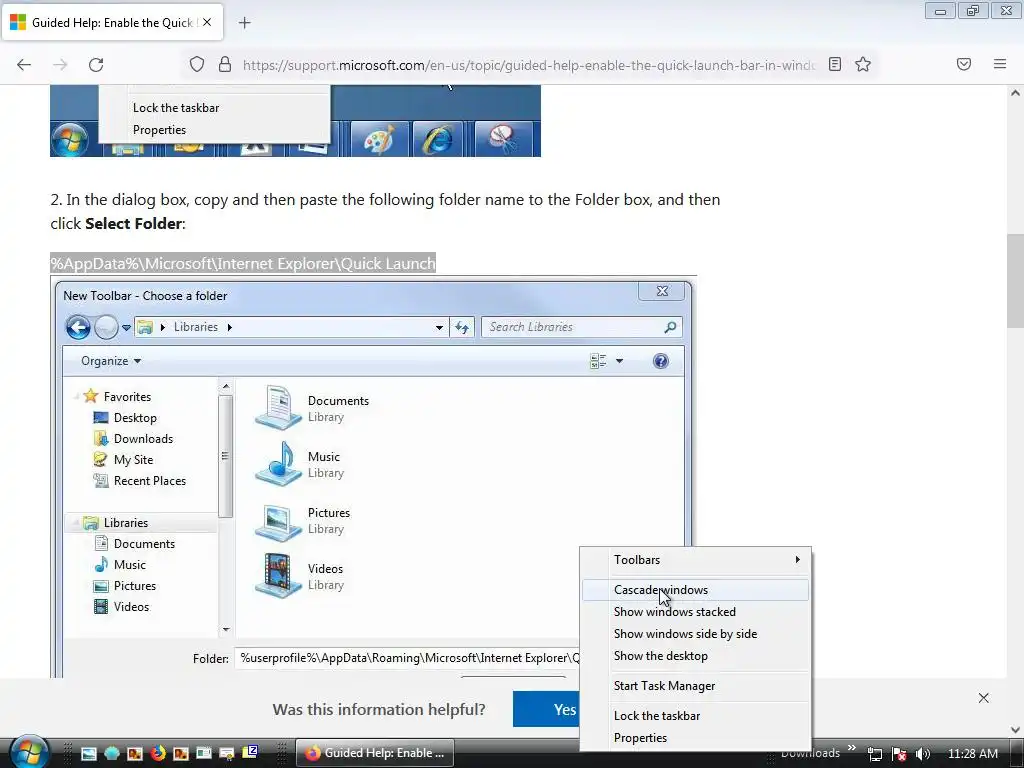The height and width of the screenshot is (768, 1024).
Task: Open a new browser tab
Action: (x=244, y=23)
